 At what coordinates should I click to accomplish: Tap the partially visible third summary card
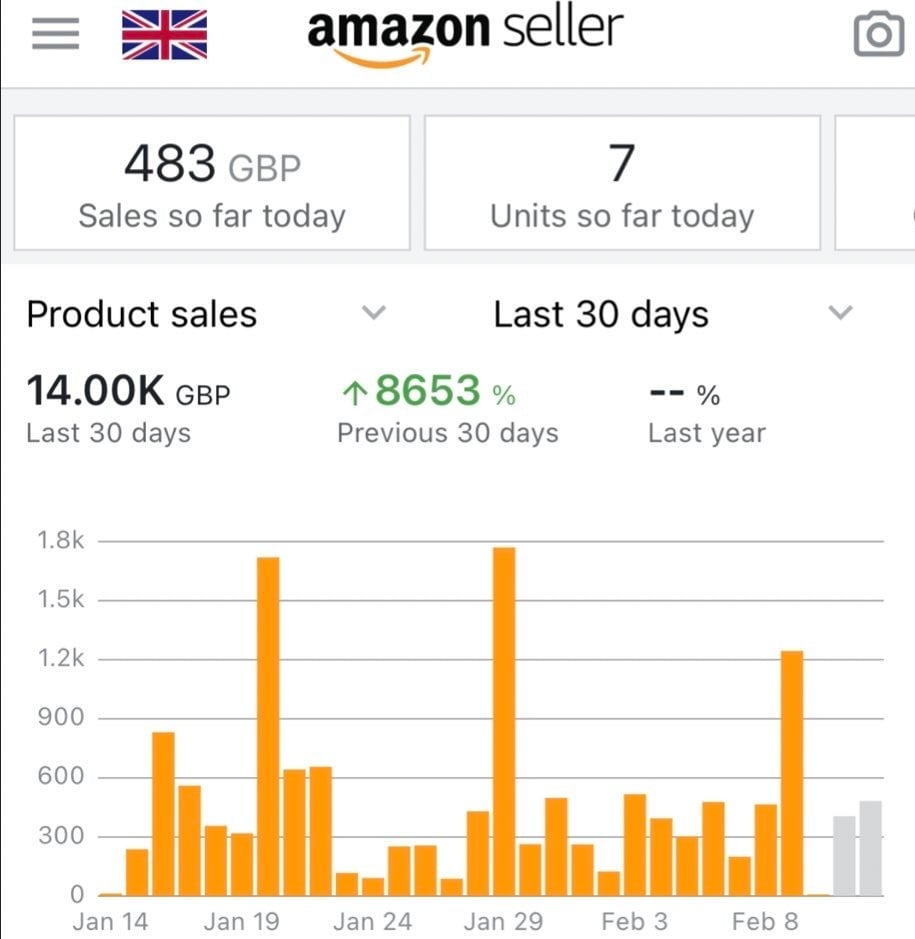pyautogui.click(x=876, y=183)
